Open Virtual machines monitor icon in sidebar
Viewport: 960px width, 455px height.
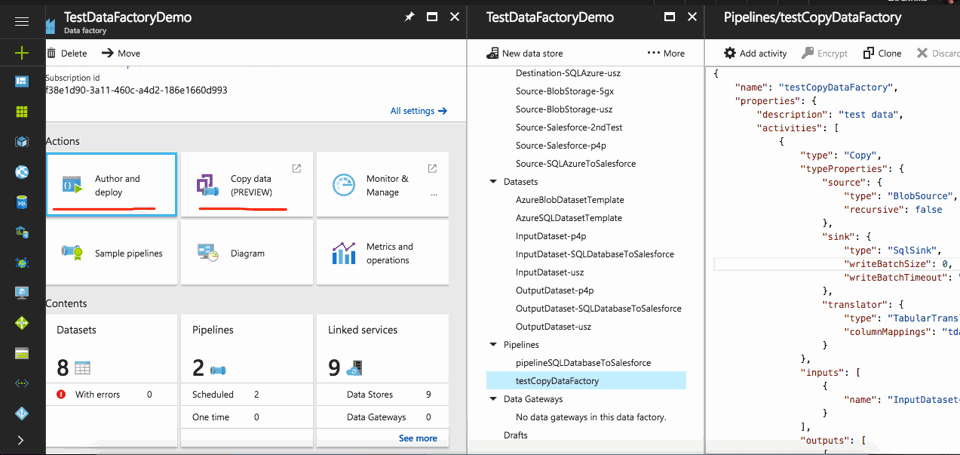point(22,293)
